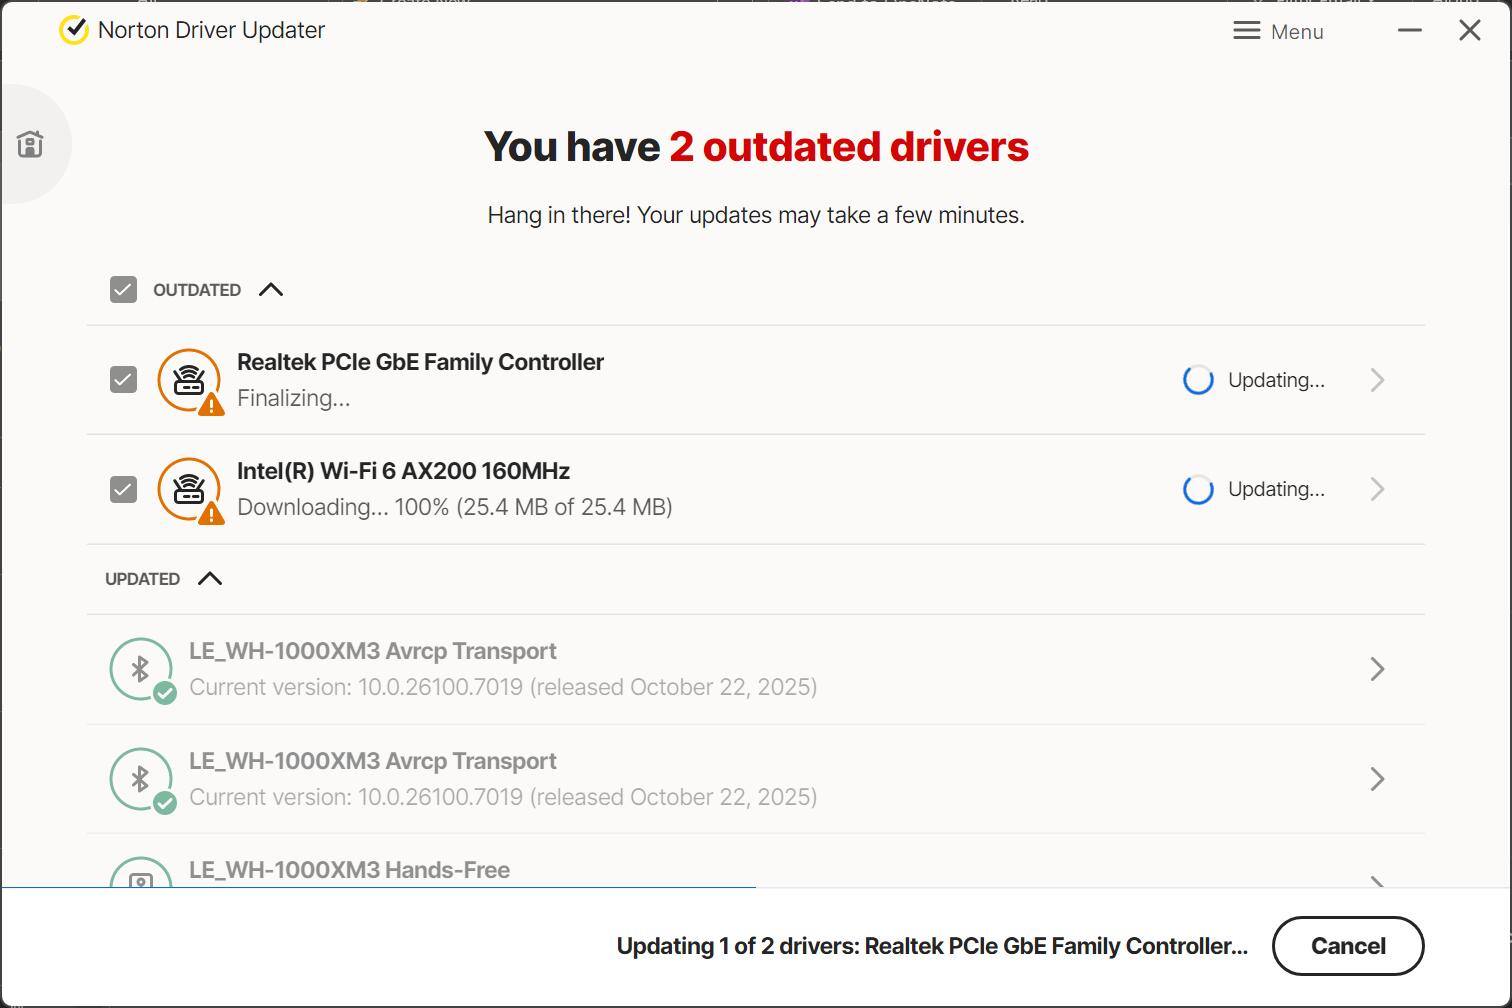The width and height of the screenshot is (1512, 1008).
Task: Collapse the UPDATED section chevron
Action: pyautogui.click(x=210, y=579)
